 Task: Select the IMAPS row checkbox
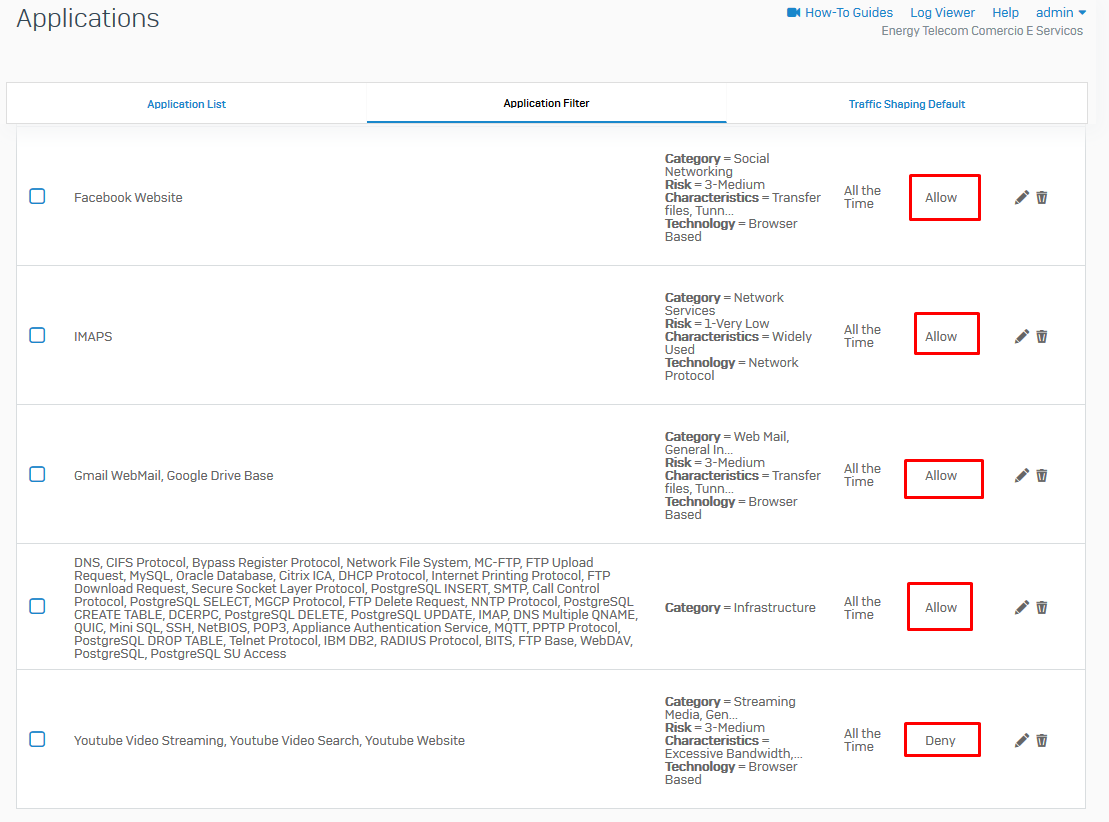tap(37, 335)
